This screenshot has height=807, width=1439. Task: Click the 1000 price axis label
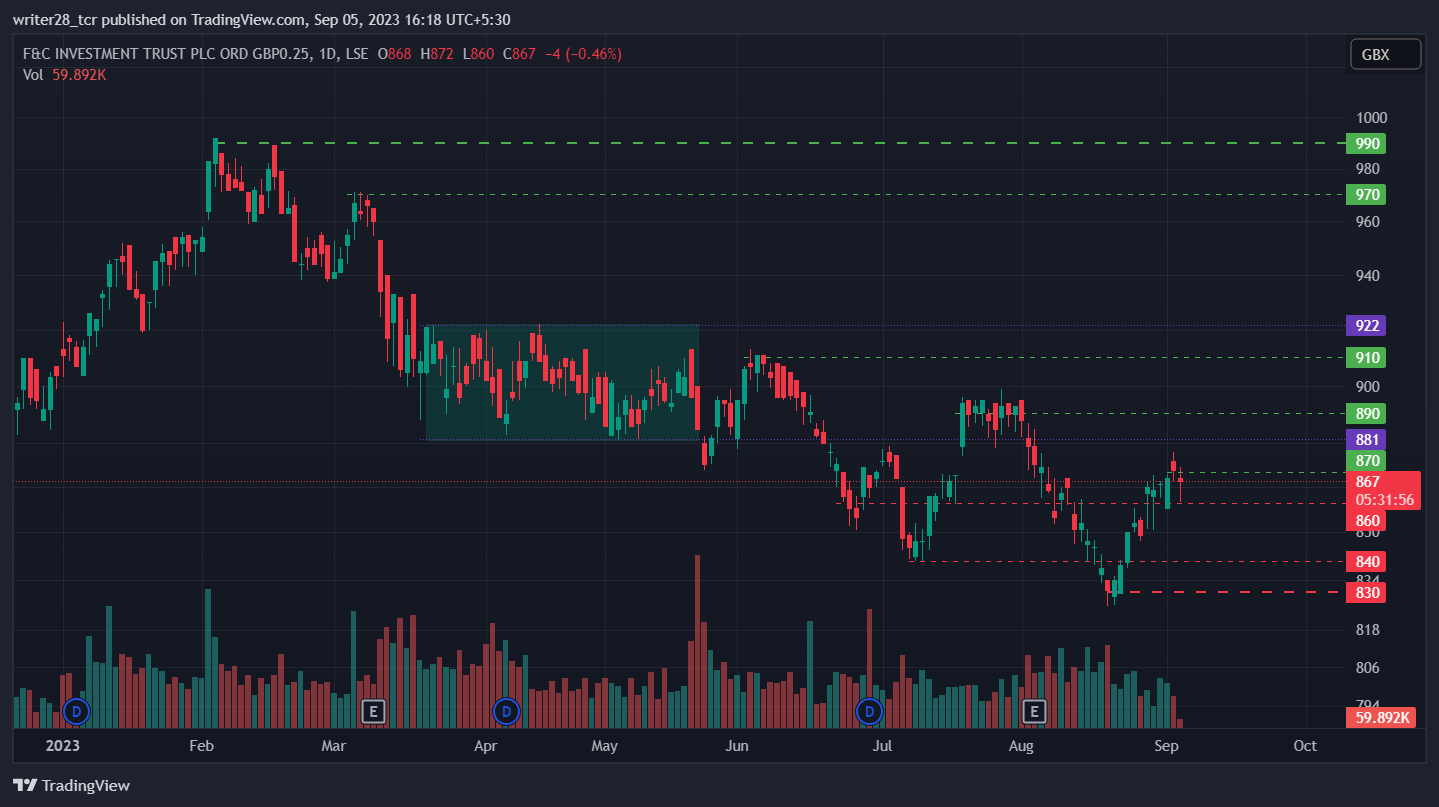[x=1372, y=117]
